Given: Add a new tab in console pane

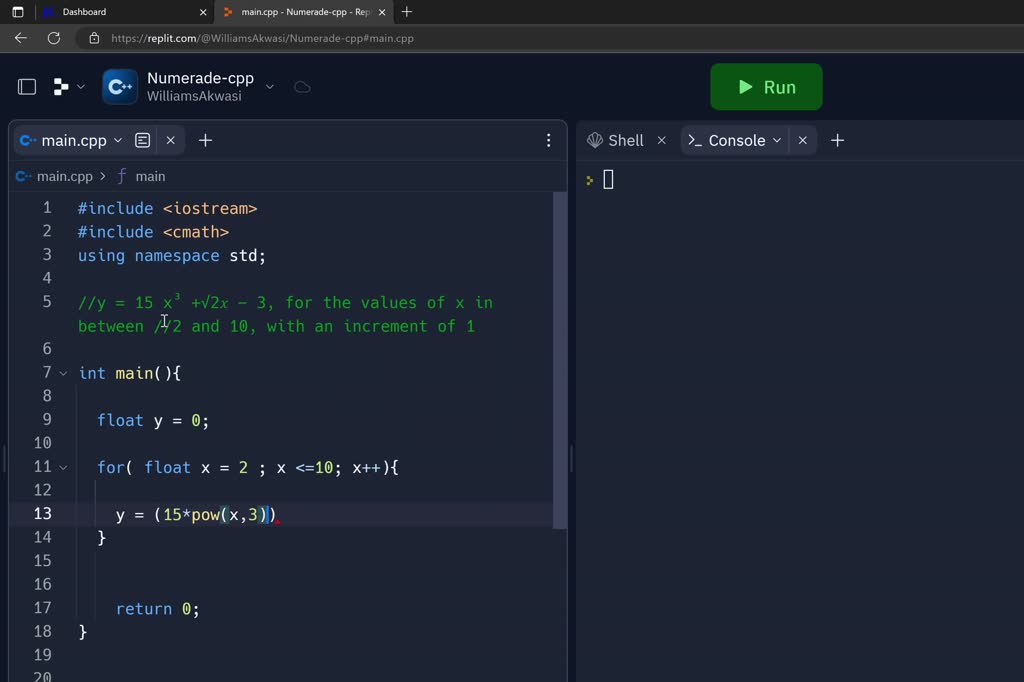Looking at the screenshot, I should pyautogui.click(x=837, y=141).
